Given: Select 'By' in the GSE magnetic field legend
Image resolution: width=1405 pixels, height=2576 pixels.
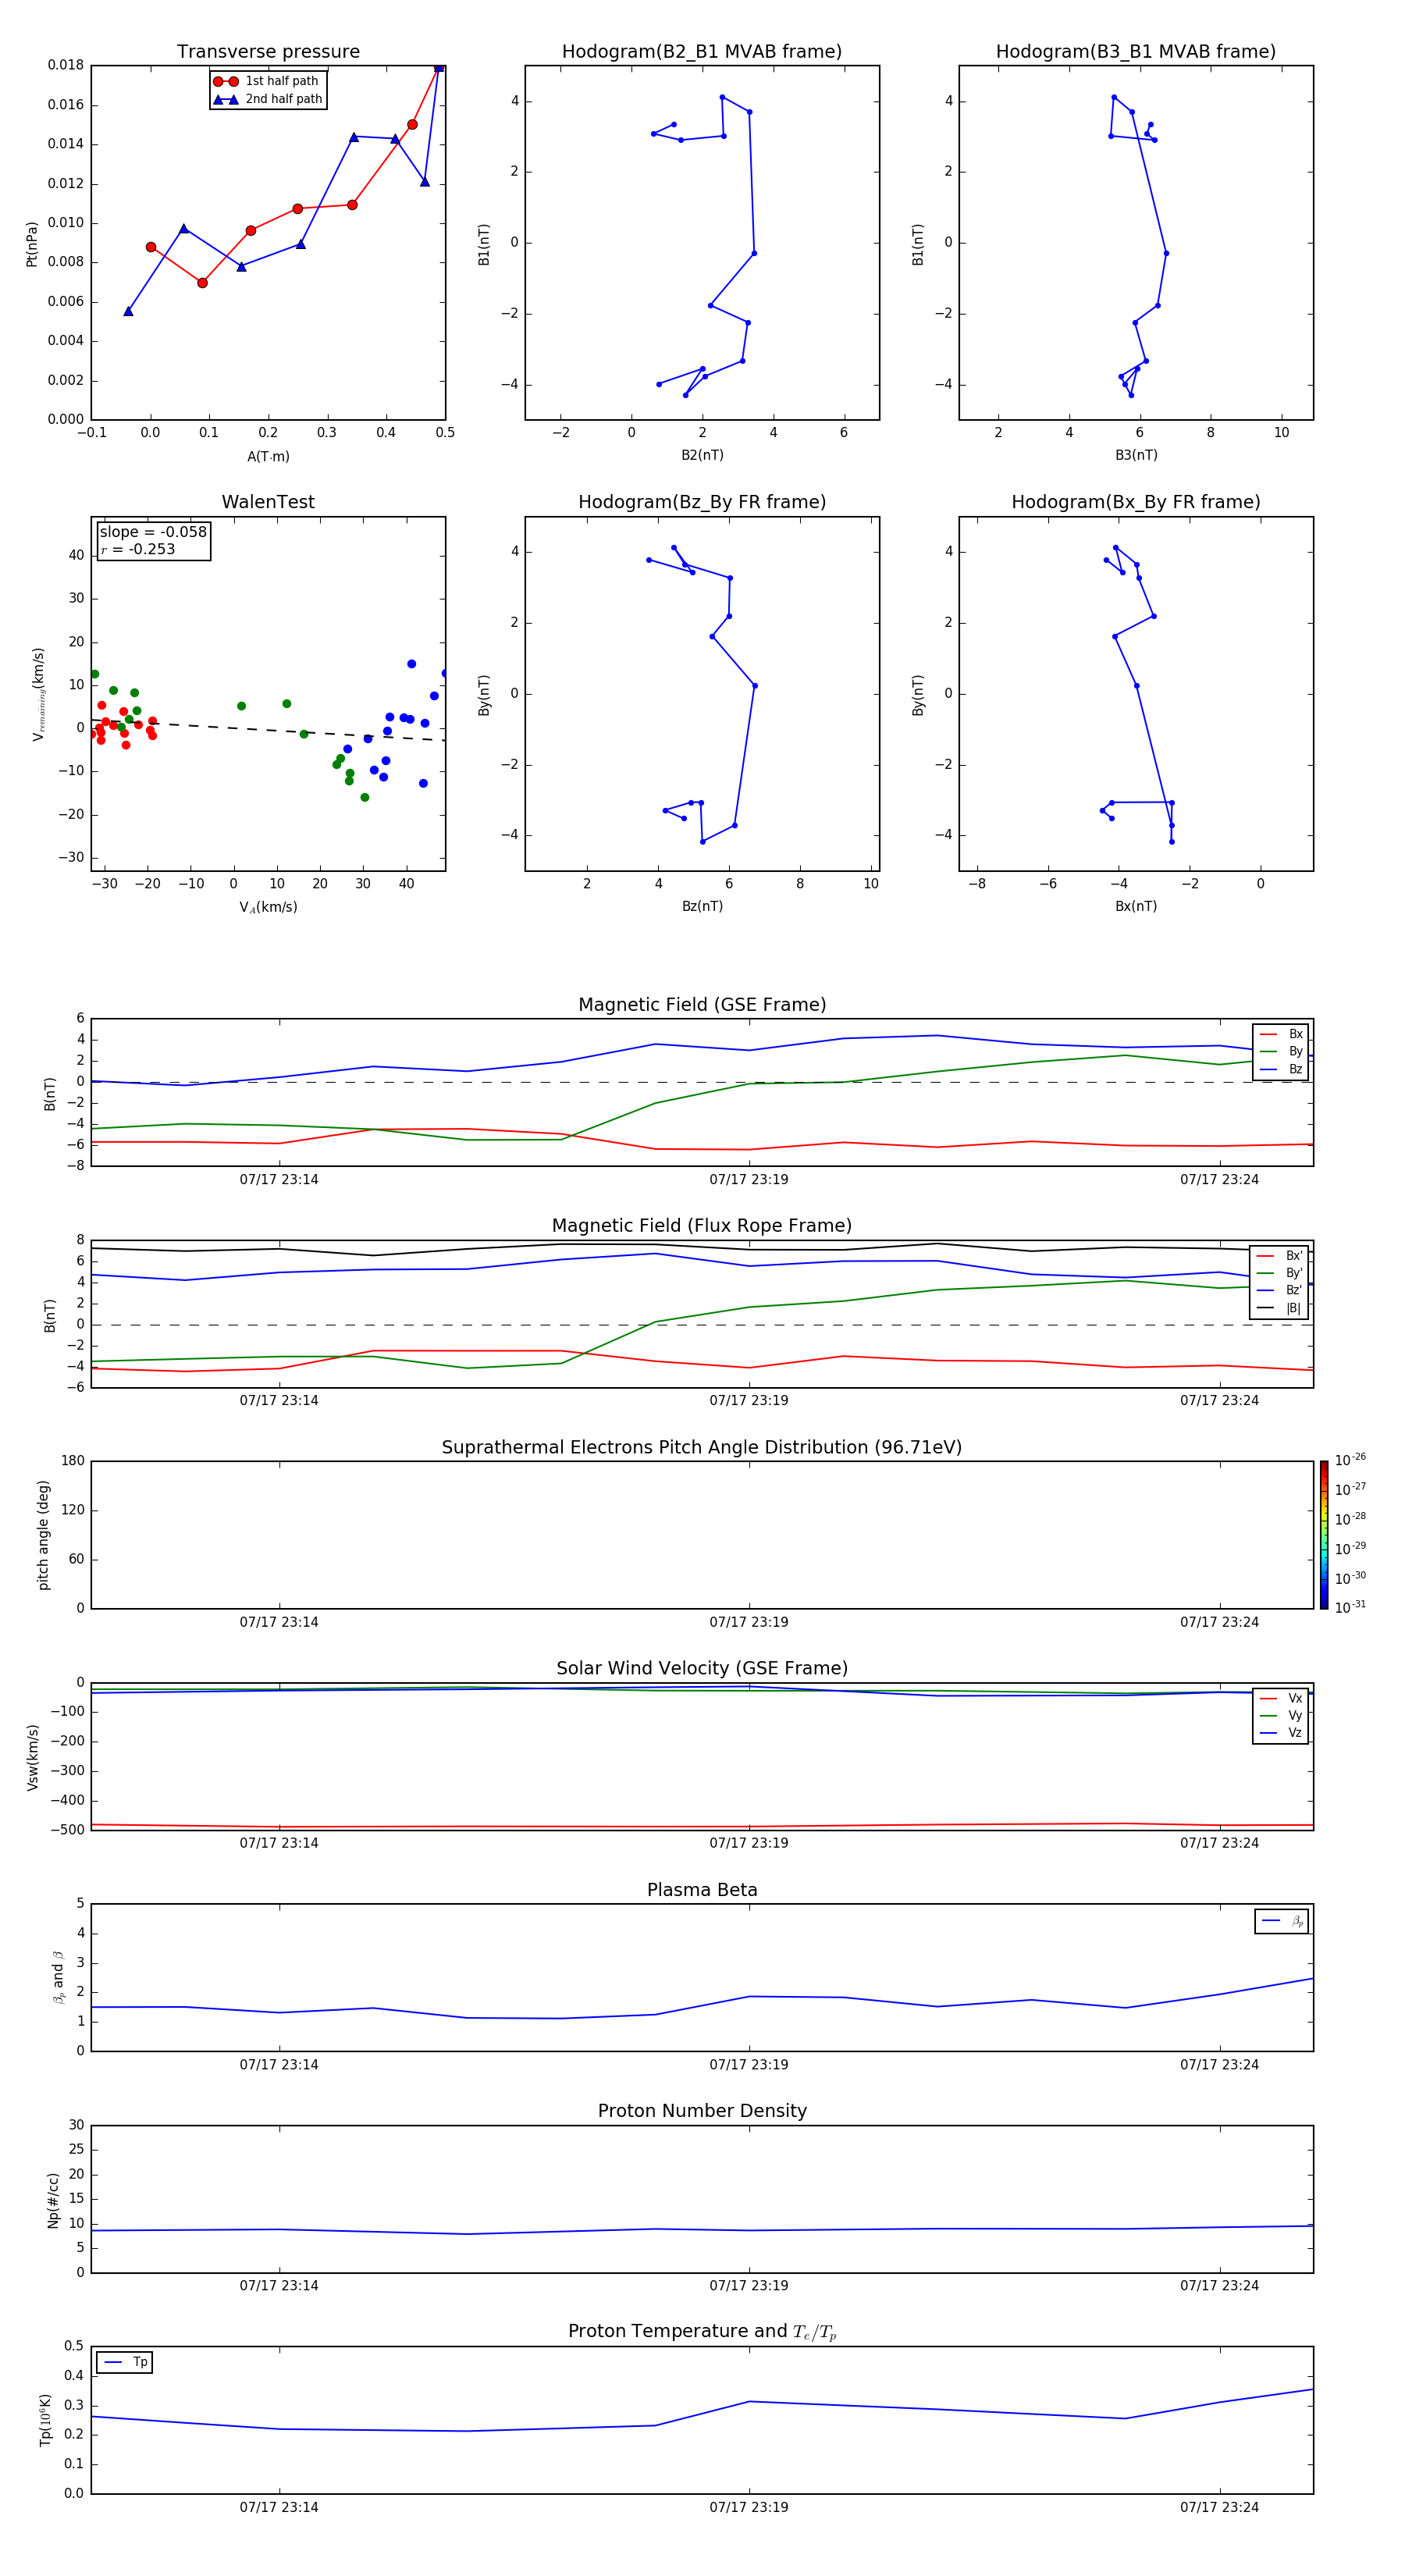Looking at the screenshot, I should coord(1282,1051).
